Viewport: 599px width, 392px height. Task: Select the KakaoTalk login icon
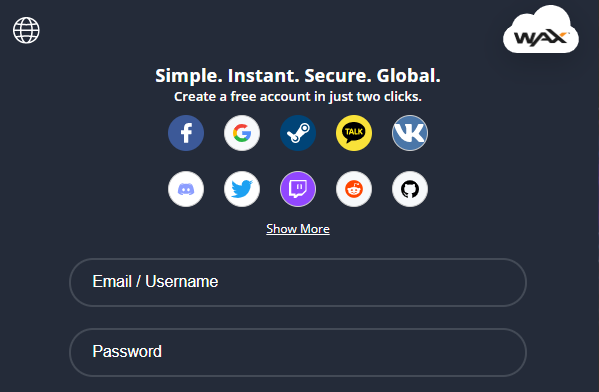pyautogui.click(x=354, y=133)
